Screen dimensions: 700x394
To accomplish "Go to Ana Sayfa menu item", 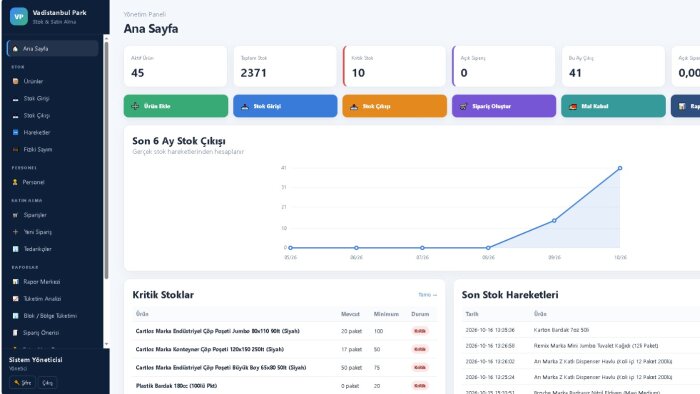I will [x=53, y=49].
